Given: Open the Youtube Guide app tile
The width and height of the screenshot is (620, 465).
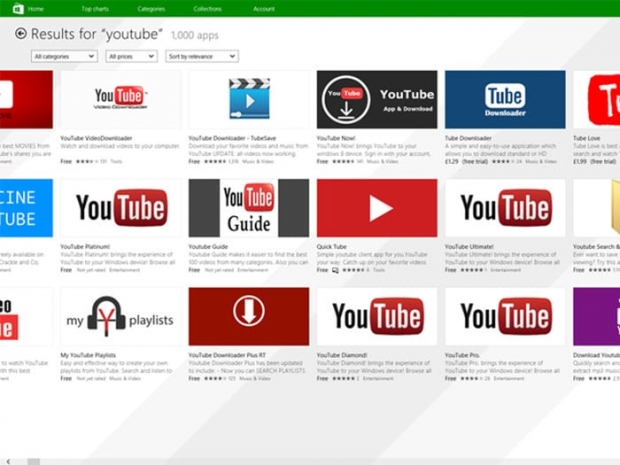Looking at the screenshot, I should tap(248, 208).
